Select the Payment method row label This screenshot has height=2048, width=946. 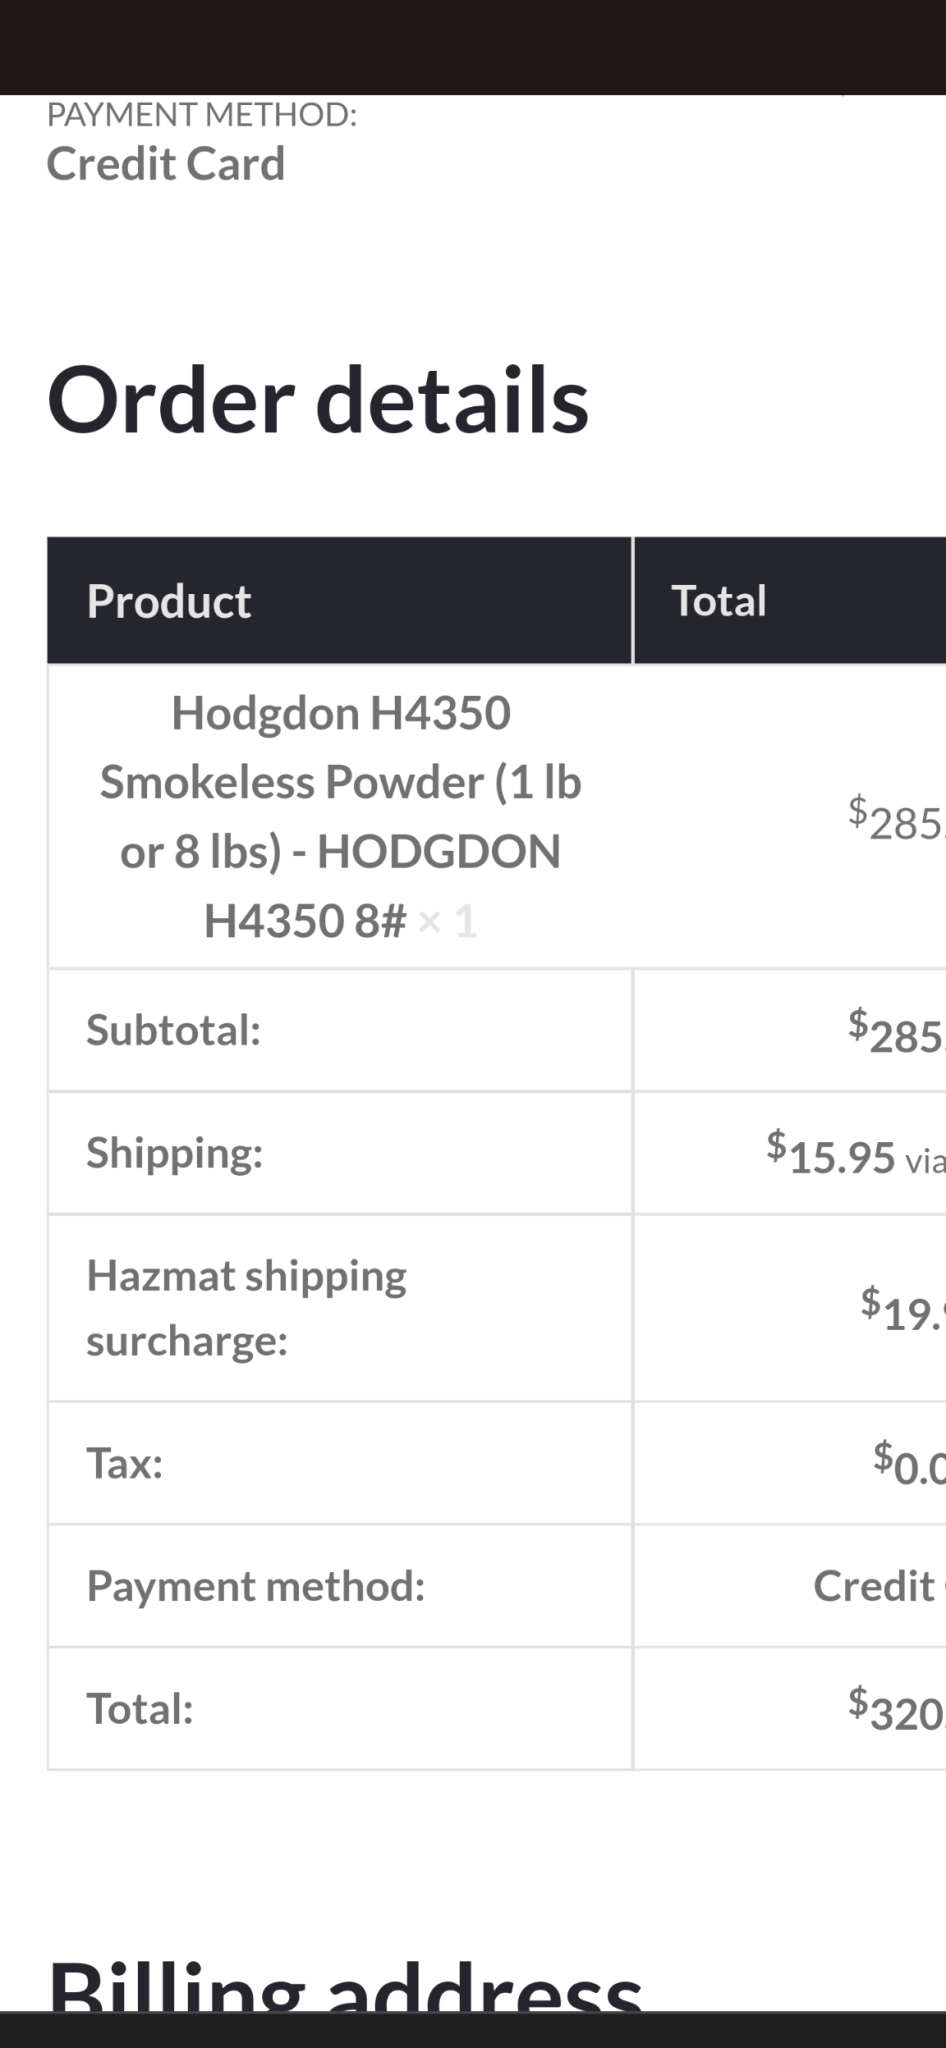256,1586
